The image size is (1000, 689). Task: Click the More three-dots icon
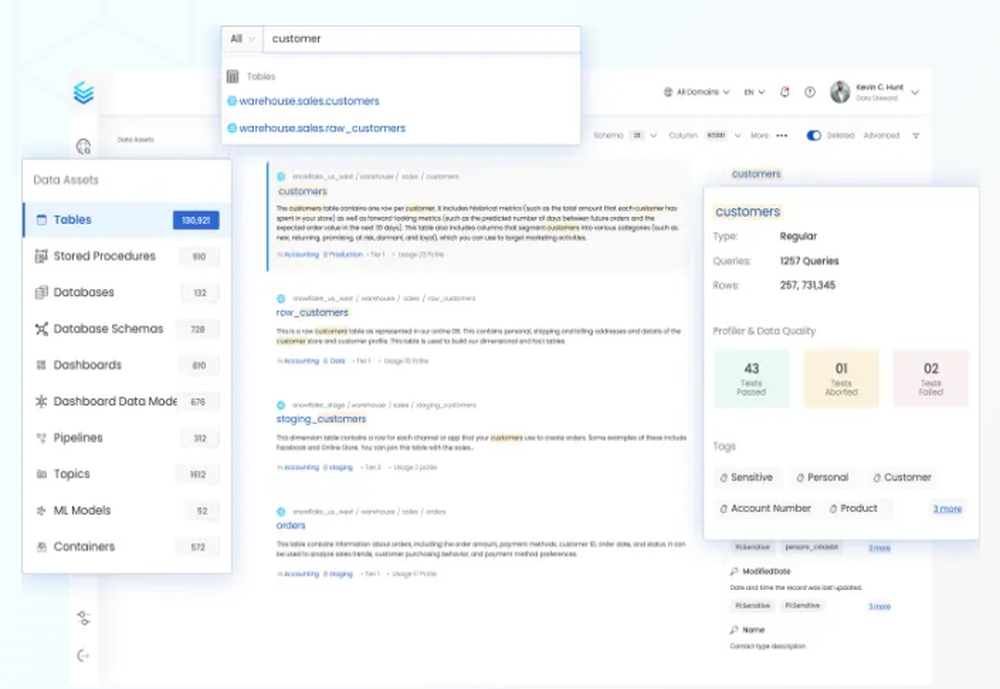782,136
